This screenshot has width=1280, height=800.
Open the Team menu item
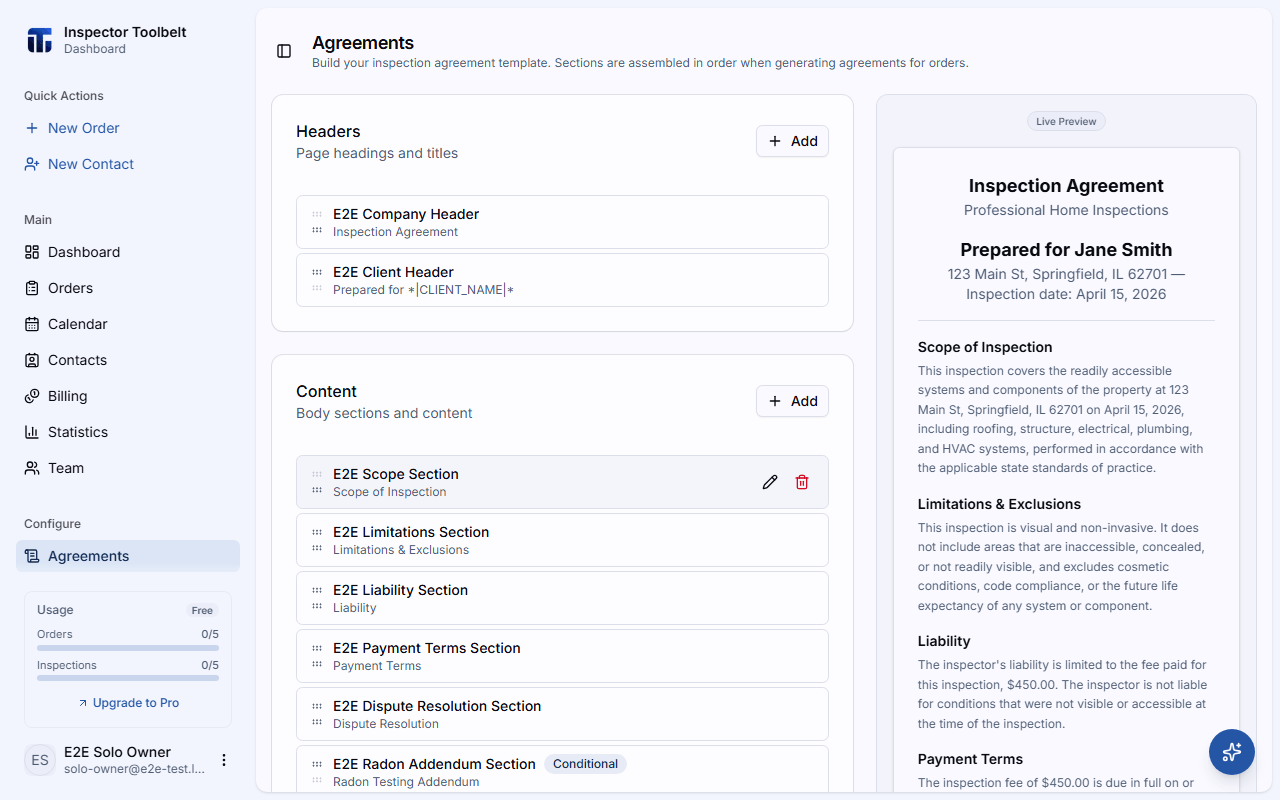(128, 468)
